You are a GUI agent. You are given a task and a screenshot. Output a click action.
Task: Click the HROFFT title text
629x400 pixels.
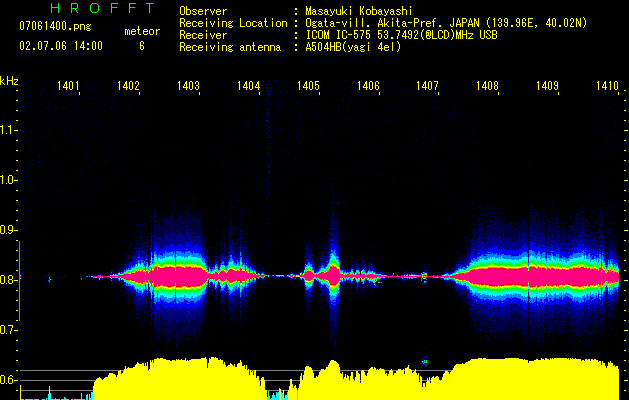click(103, 8)
